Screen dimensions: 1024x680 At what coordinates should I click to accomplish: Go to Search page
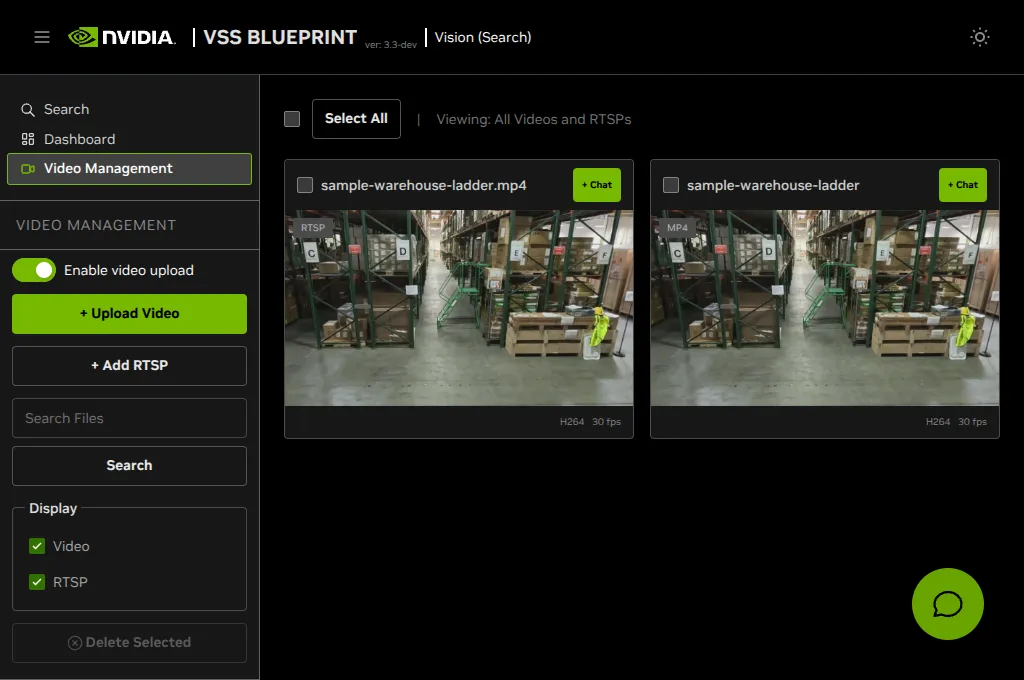coord(66,109)
